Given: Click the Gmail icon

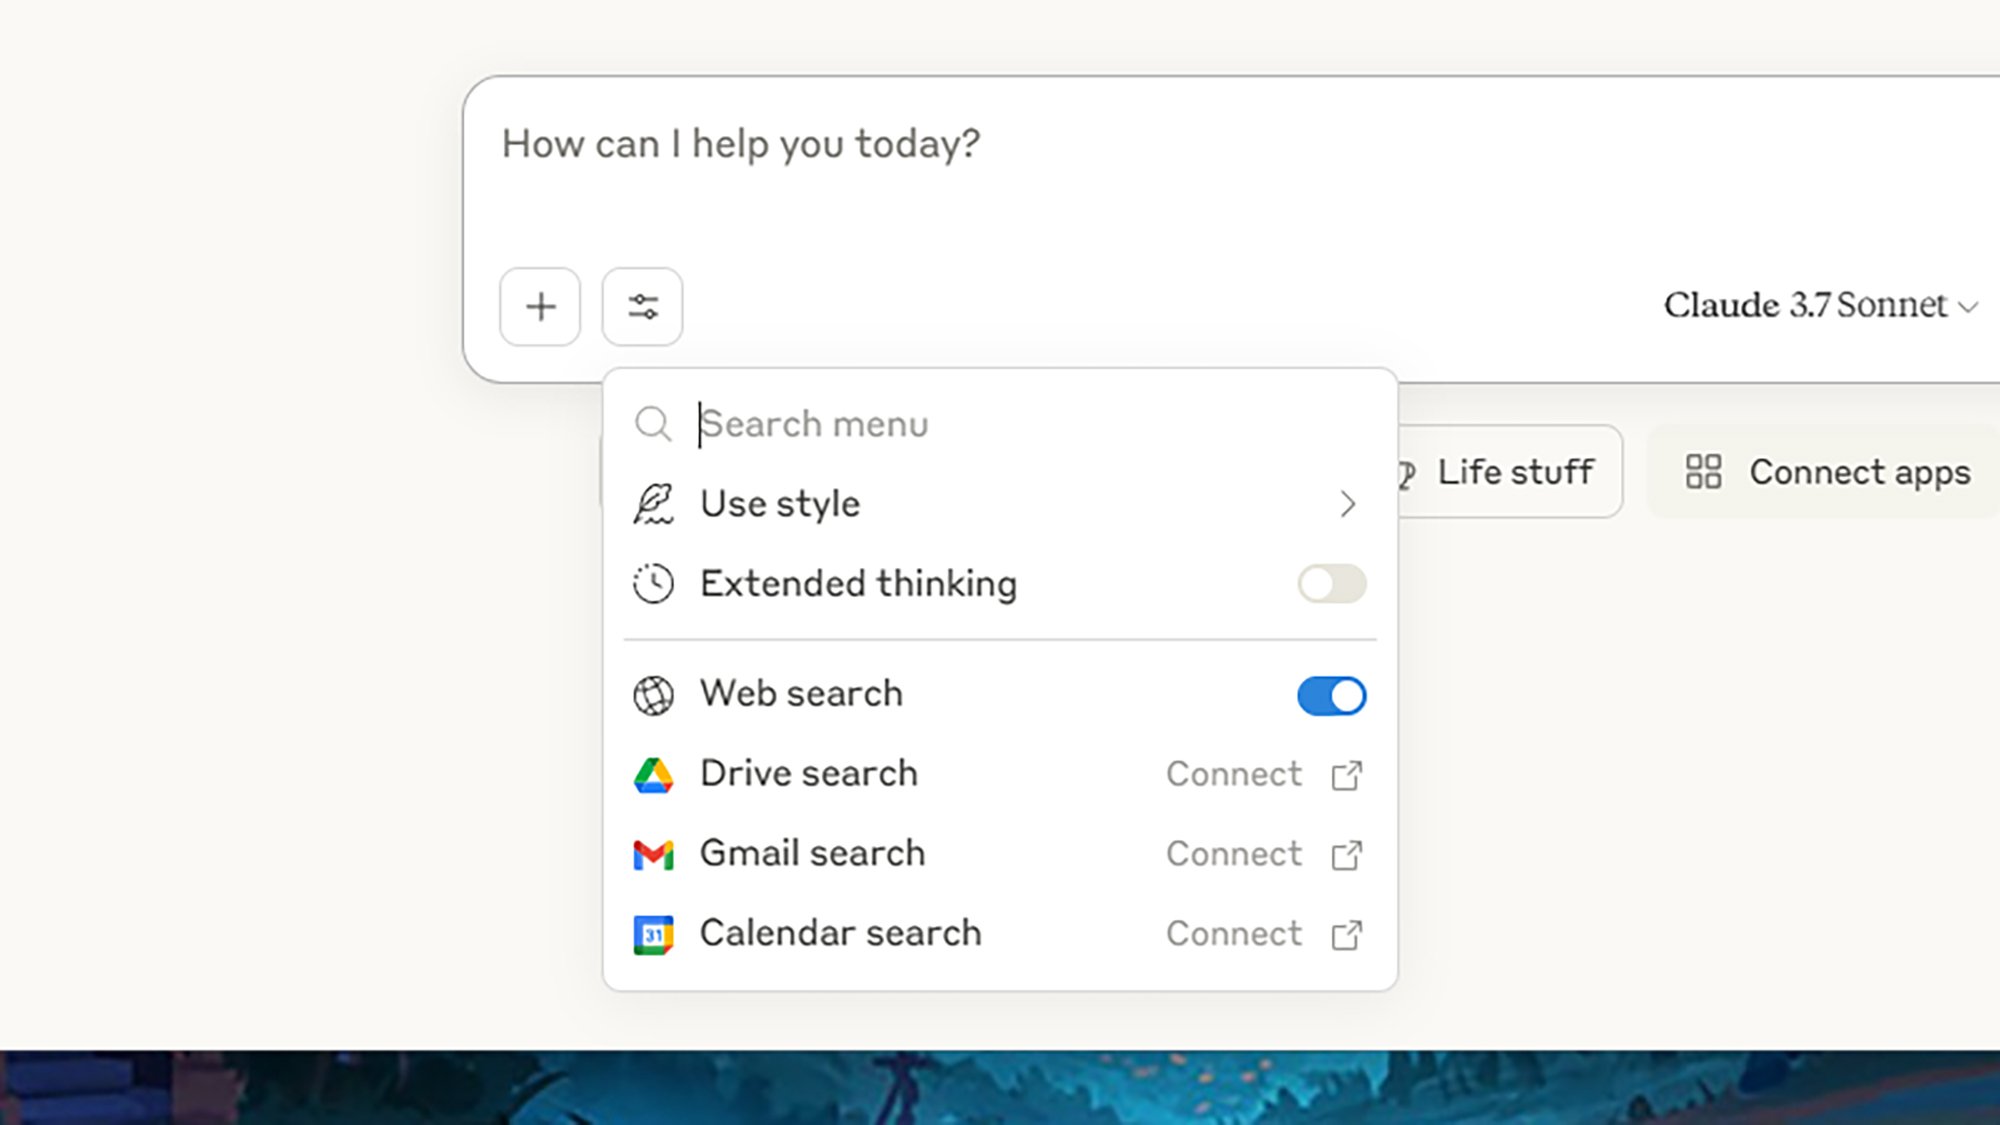Looking at the screenshot, I should coord(653,855).
